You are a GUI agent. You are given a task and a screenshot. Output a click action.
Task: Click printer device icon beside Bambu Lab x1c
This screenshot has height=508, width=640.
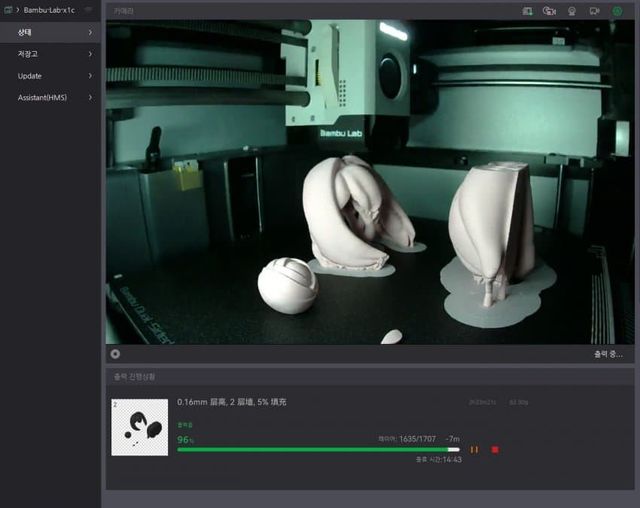(x=7, y=10)
